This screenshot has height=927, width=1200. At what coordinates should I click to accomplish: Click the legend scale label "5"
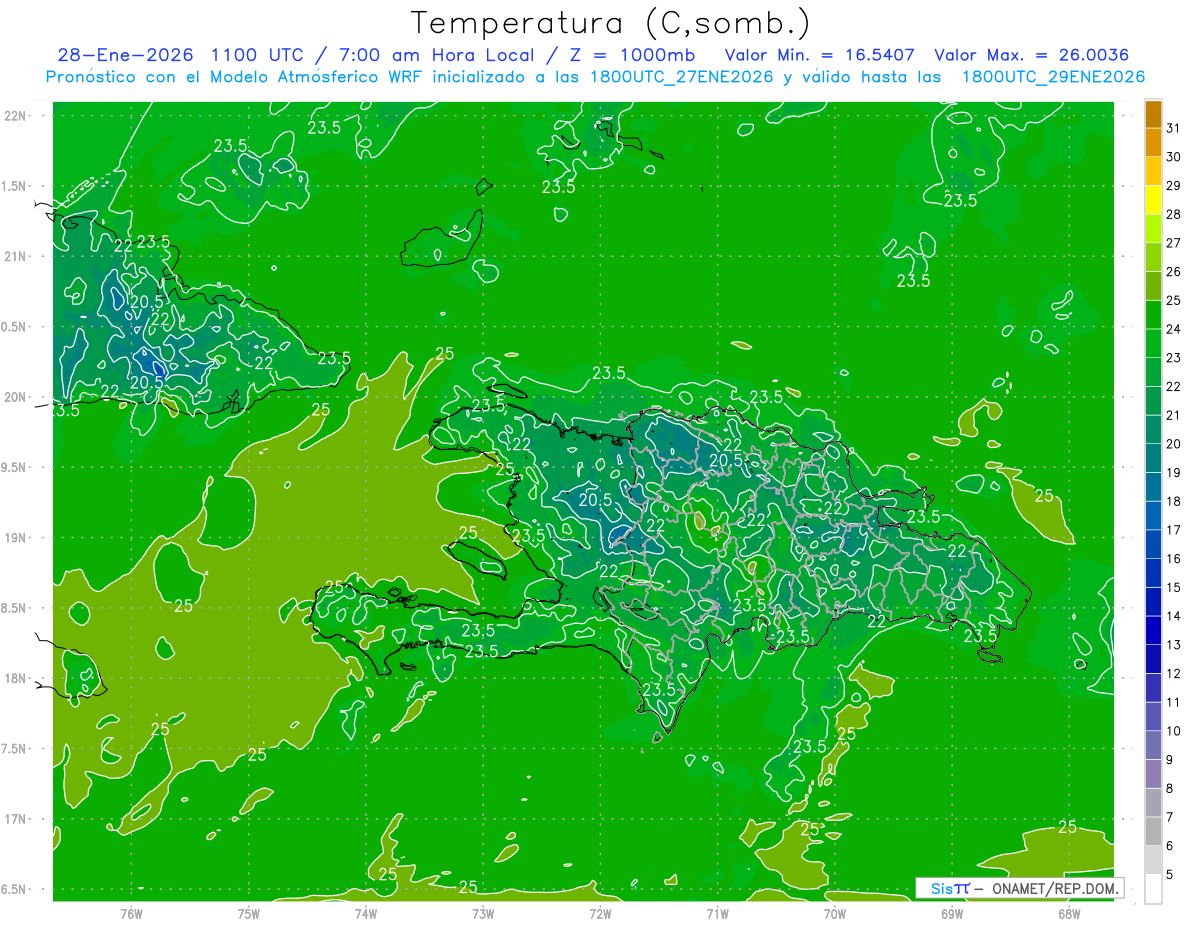pos(1170,874)
